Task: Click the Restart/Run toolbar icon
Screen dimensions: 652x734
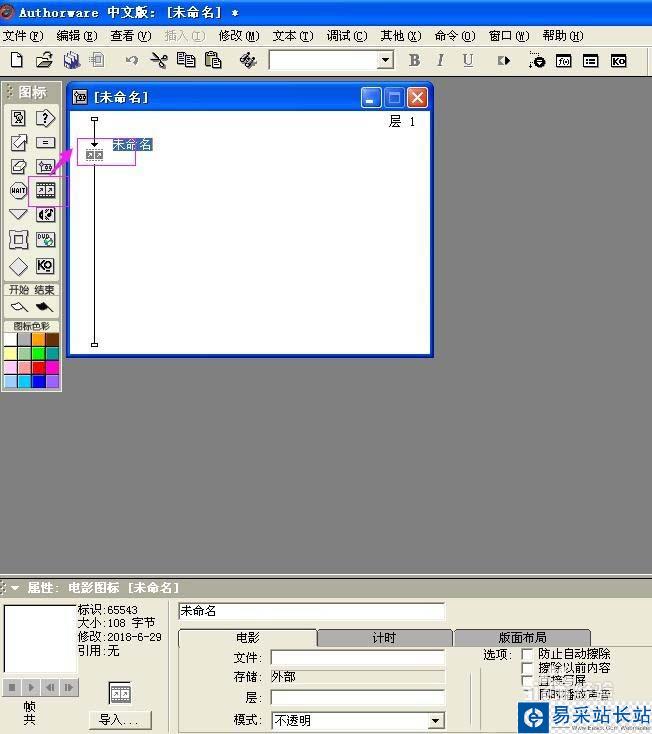Action: 504,60
